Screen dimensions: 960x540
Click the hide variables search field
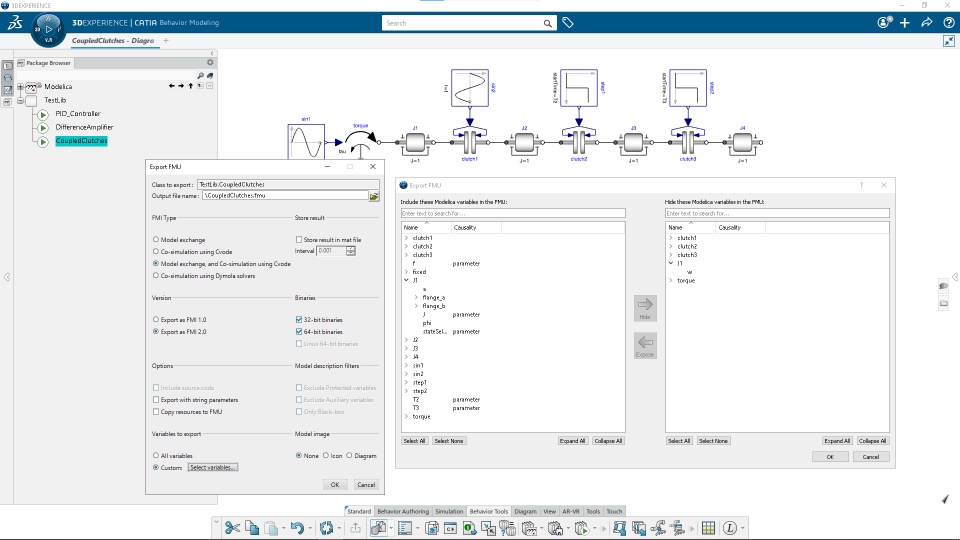tap(778, 213)
